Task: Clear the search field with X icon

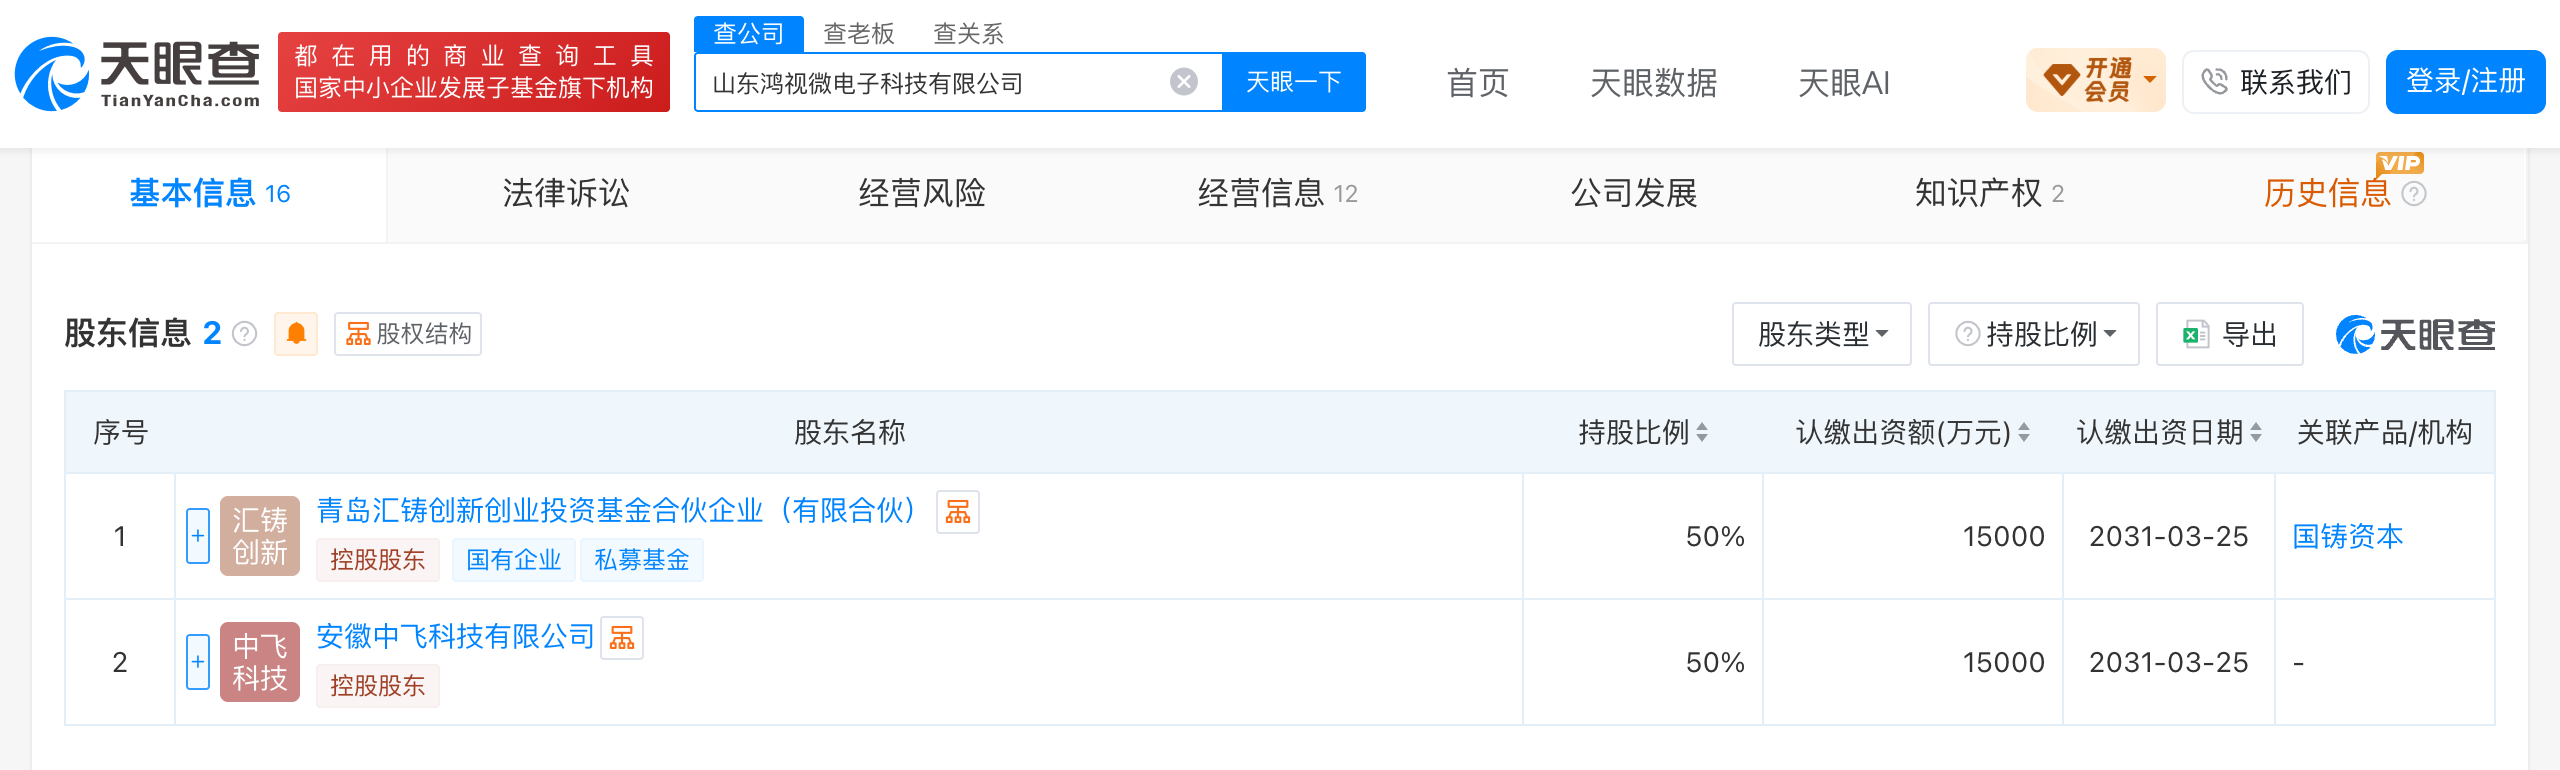Action: point(1184,82)
